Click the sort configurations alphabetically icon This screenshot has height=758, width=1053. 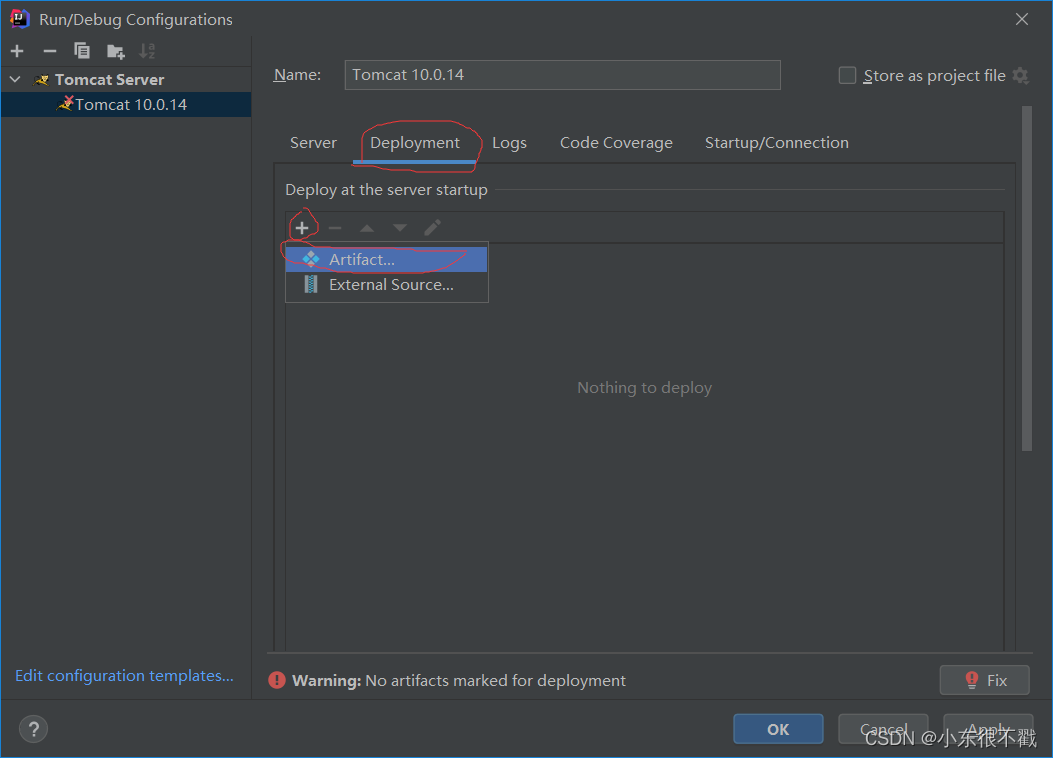pyautogui.click(x=147, y=51)
